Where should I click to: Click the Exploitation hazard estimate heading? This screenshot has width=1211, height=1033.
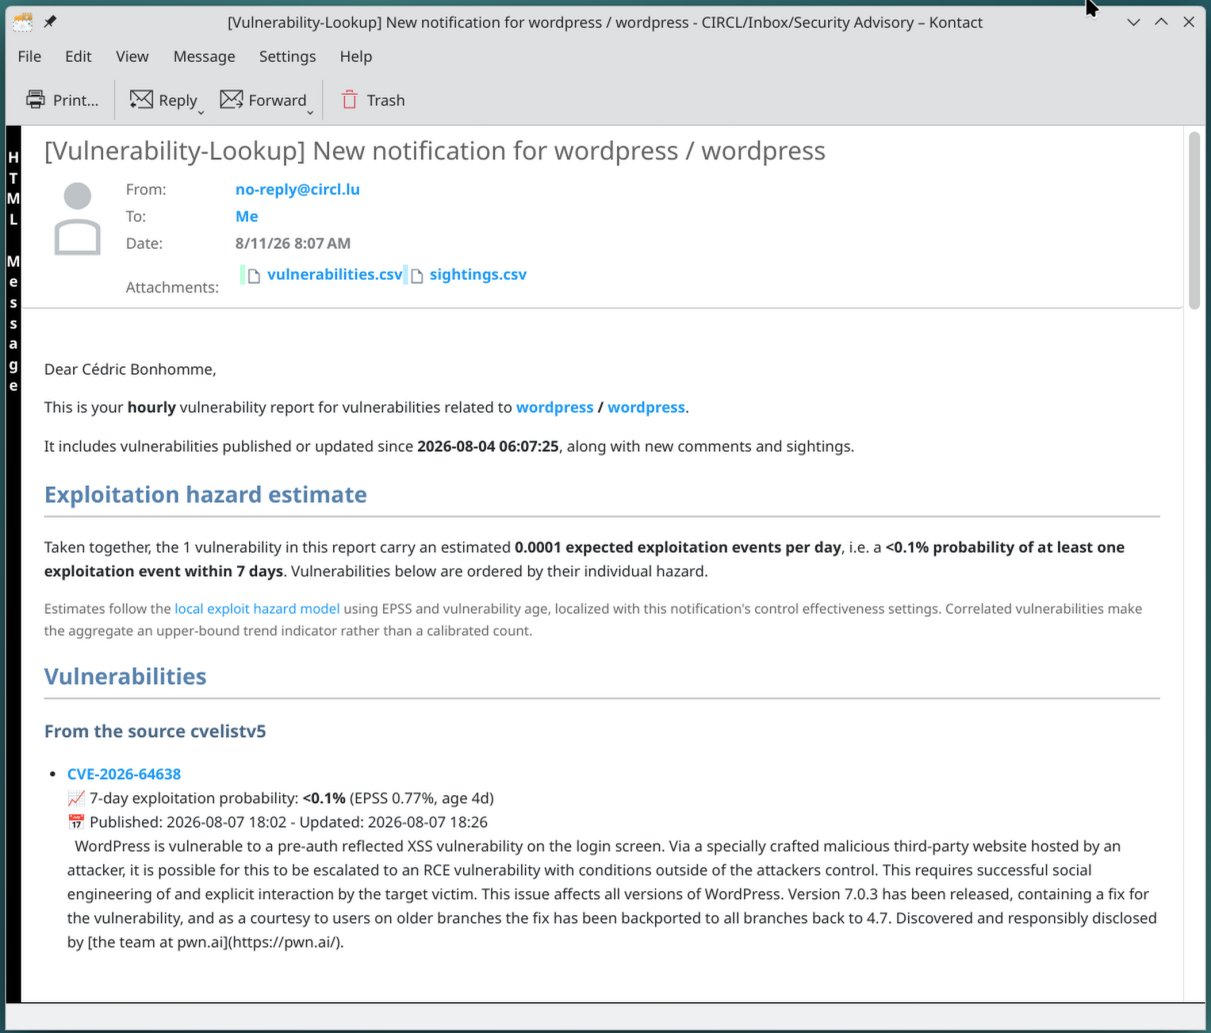pos(205,494)
